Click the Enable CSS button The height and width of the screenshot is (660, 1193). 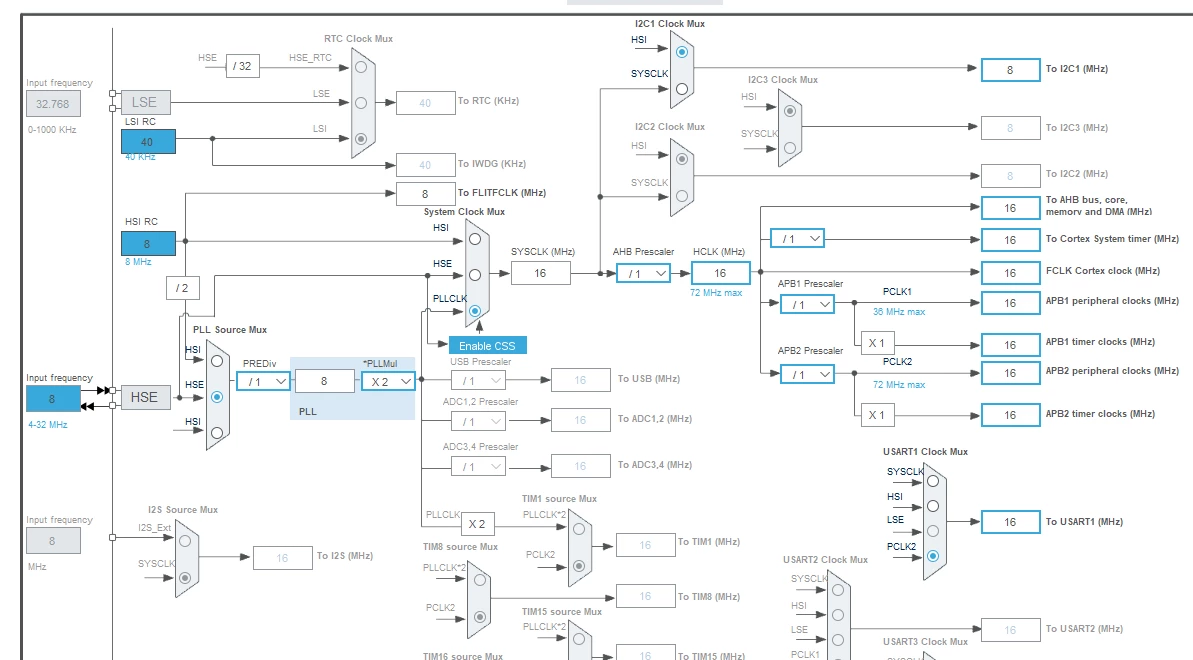tap(488, 346)
